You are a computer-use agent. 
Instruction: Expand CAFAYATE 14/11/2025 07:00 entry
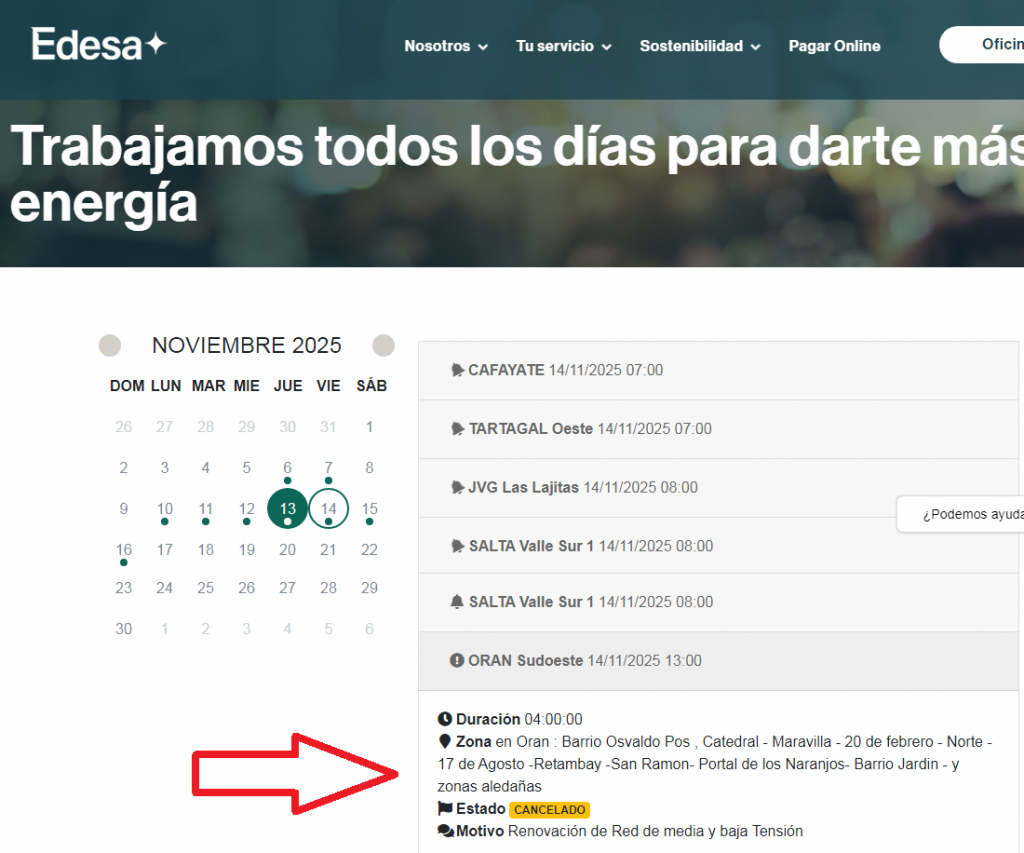pyautogui.click(x=718, y=370)
